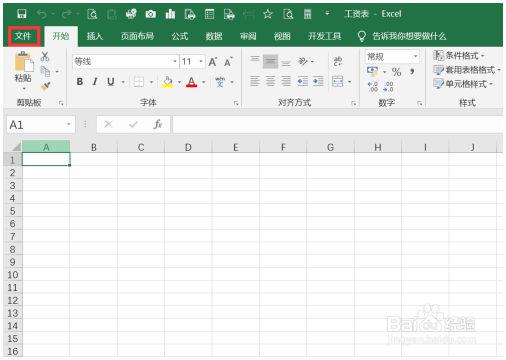Open the borders dropdown arrow

[x=151, y=82]
